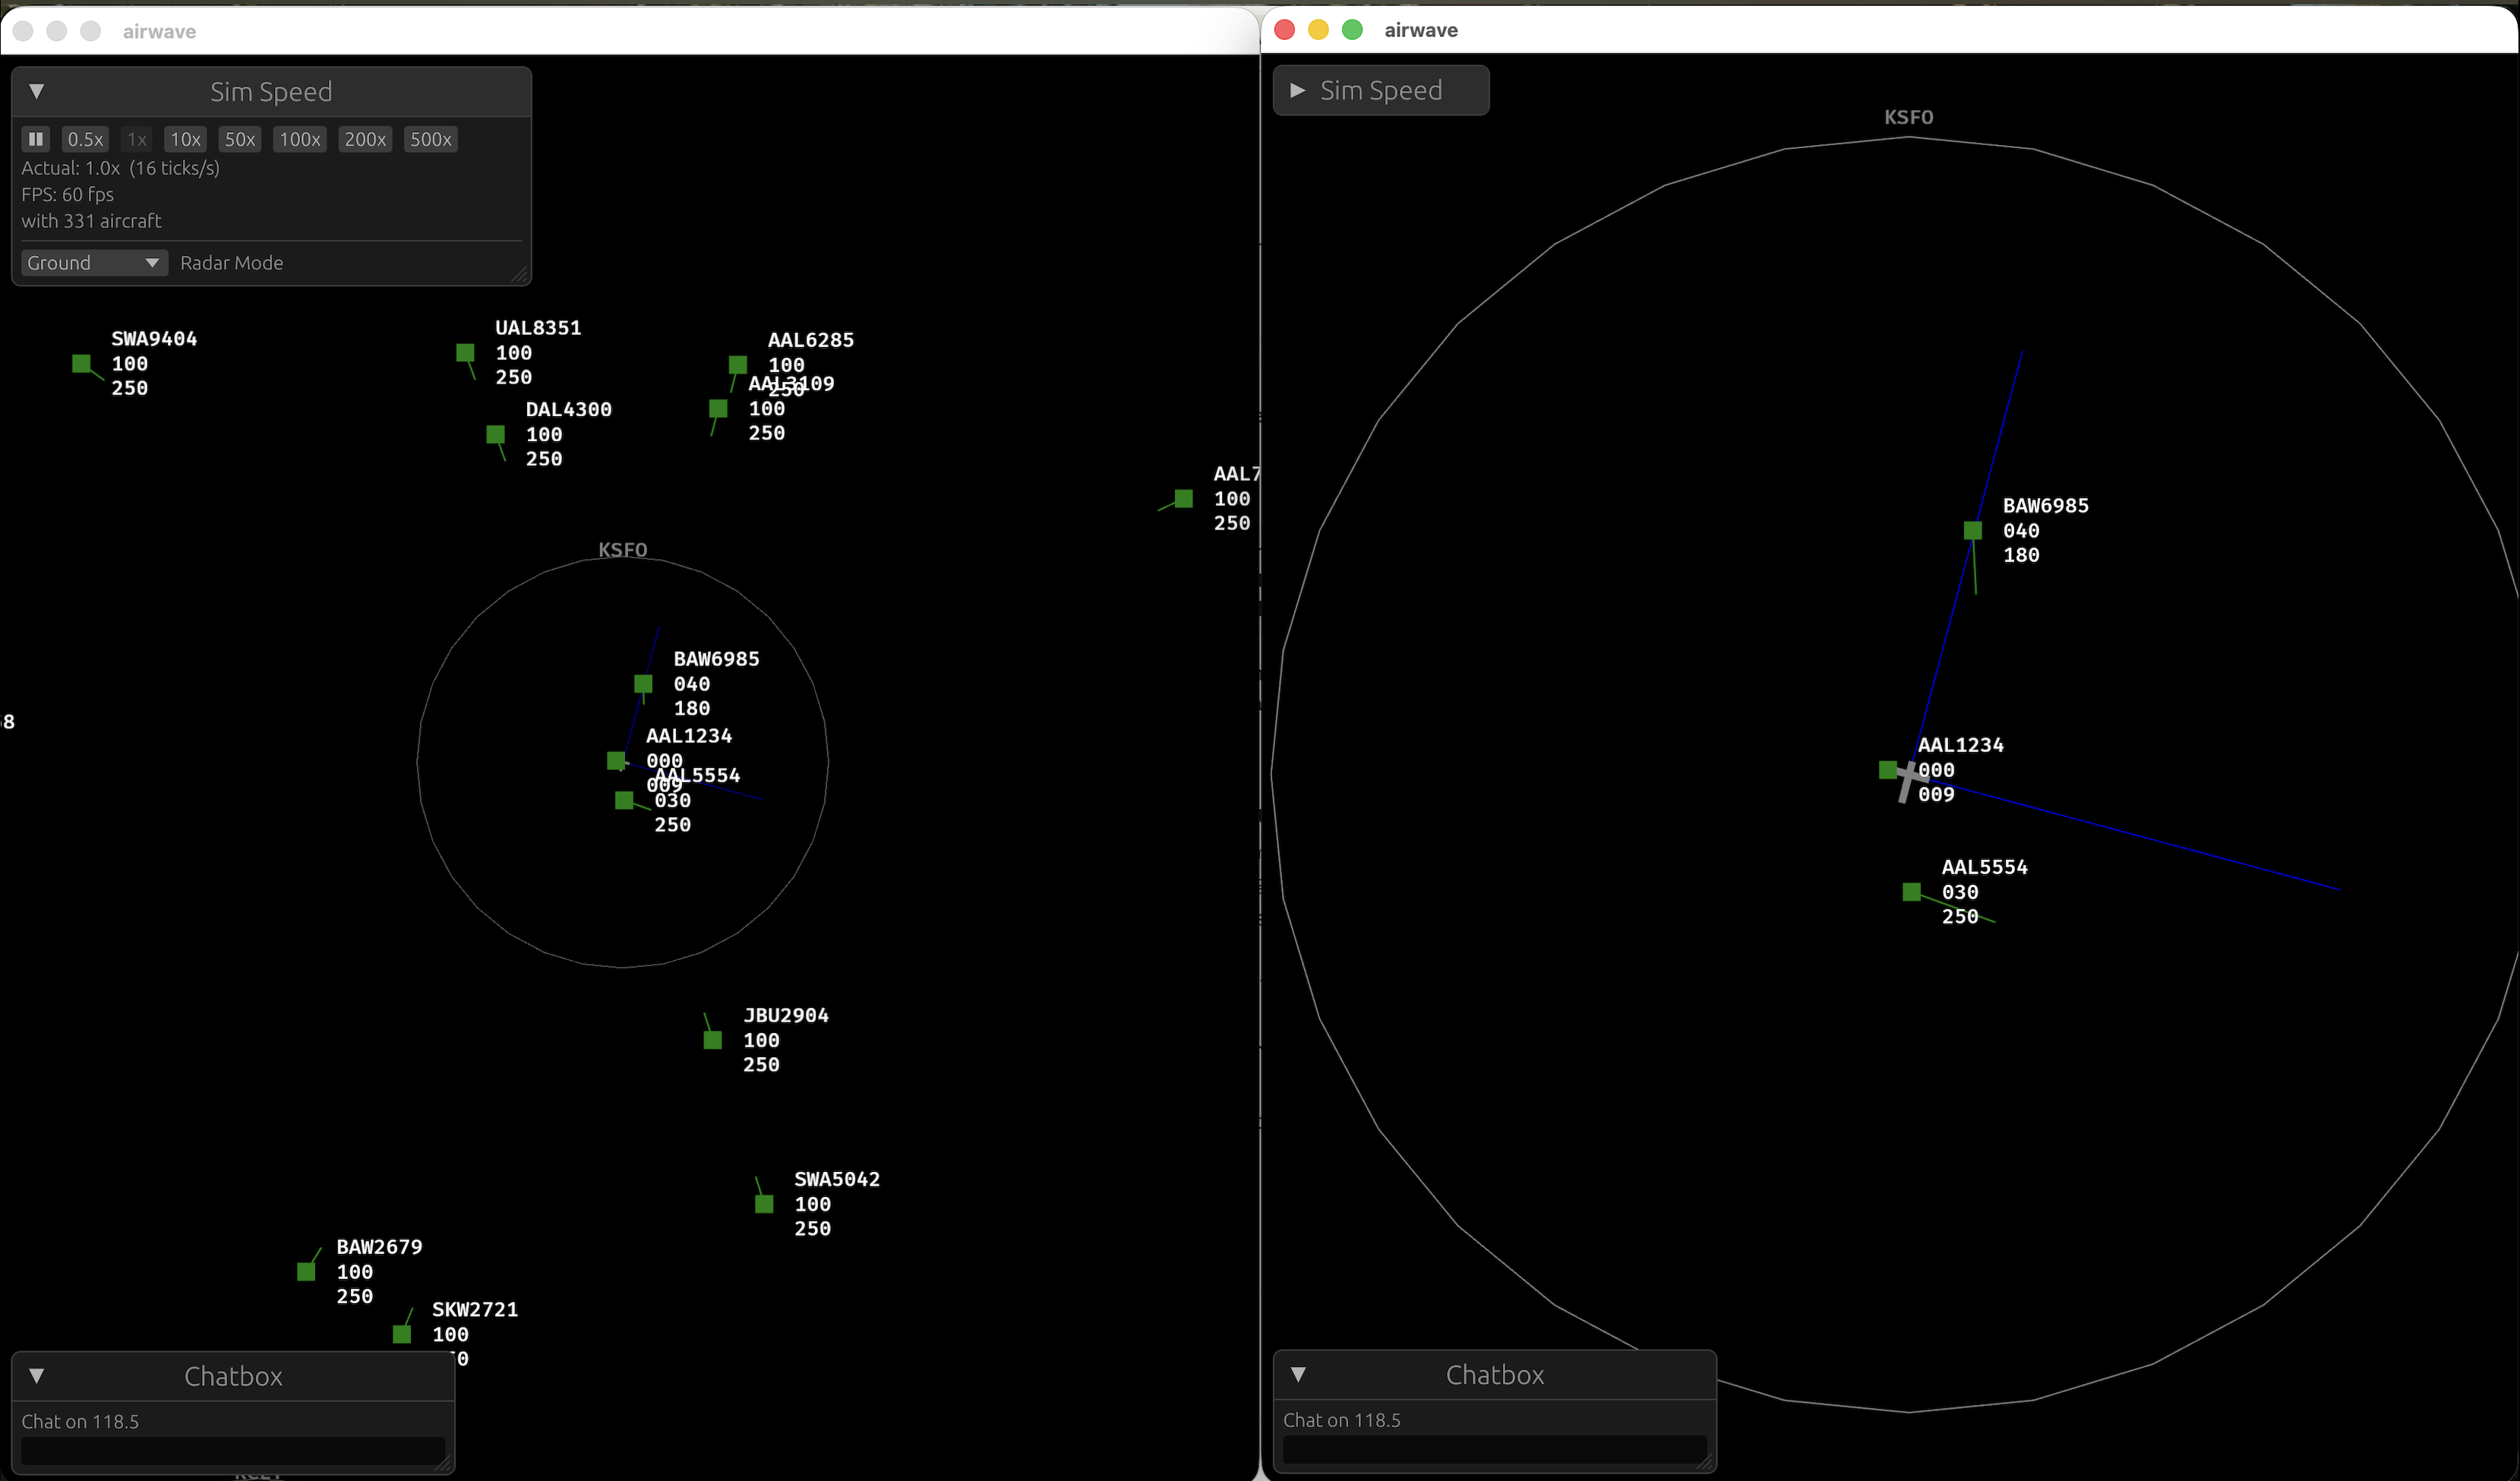Click BAW6985 blip in right window
Screen dimensions: 2520x1481
tap(1972, 530)
